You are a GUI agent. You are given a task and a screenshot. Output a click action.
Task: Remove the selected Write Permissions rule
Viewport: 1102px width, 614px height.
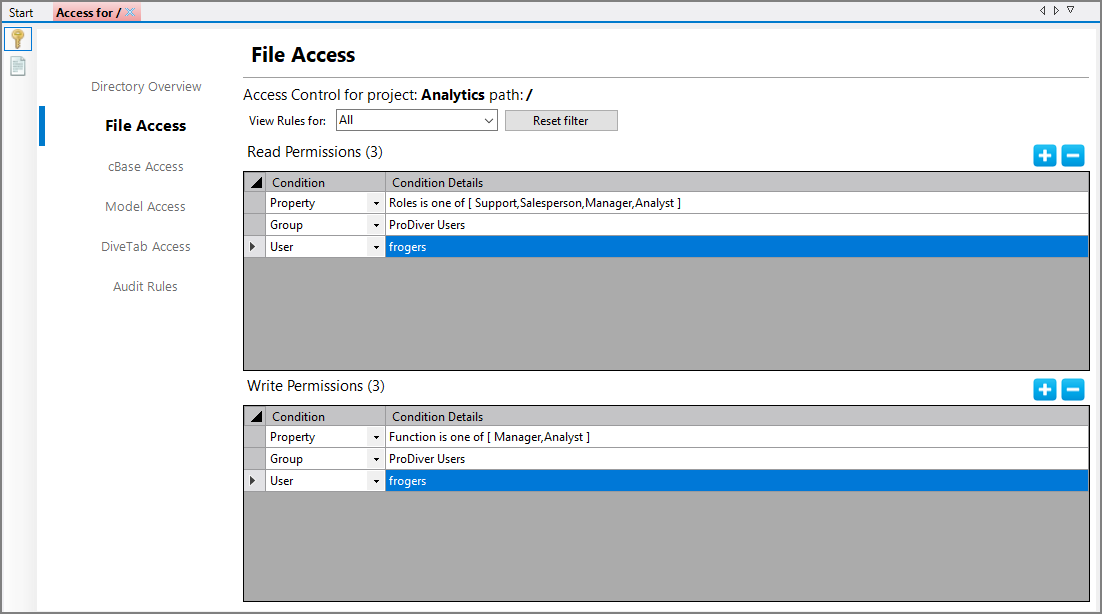[1072, 390]
